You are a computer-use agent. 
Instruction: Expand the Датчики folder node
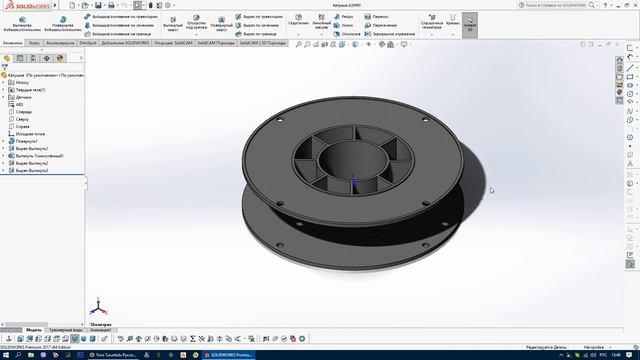3,97
